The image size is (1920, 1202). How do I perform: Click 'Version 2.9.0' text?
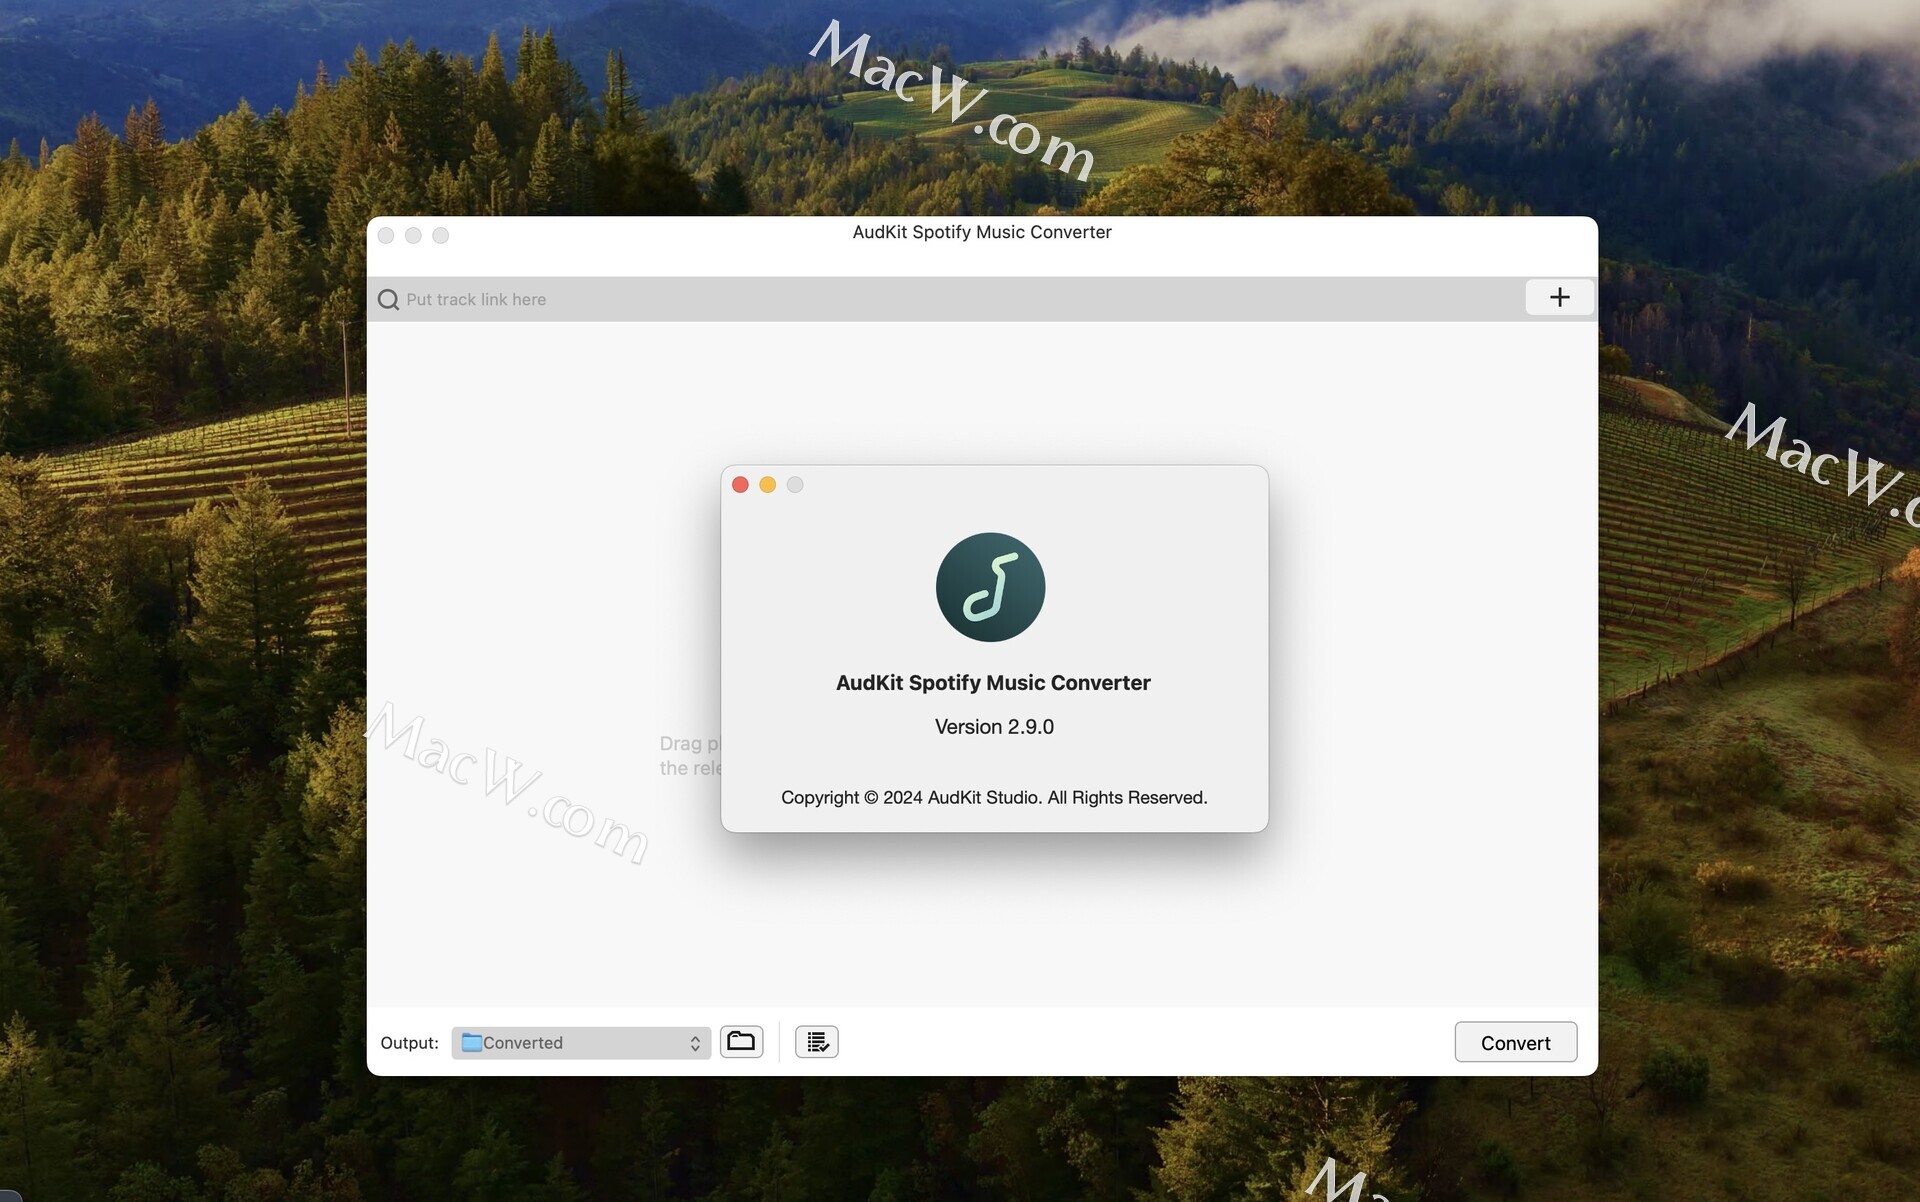(x=994, y=727)
